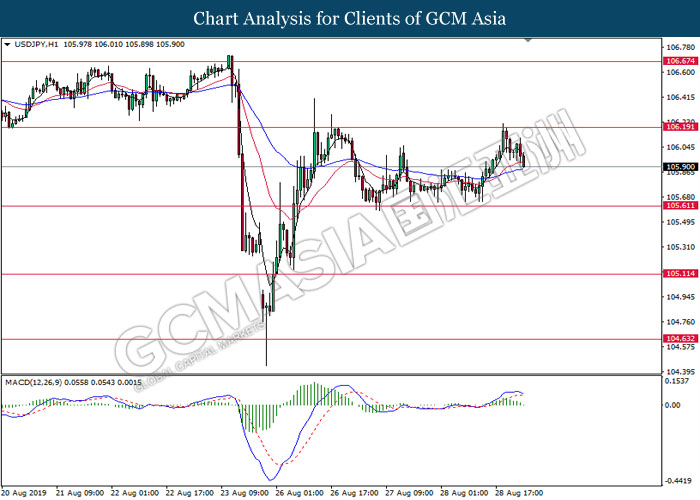Click the '26 Aug 17:00' time label

click(355, 493)
